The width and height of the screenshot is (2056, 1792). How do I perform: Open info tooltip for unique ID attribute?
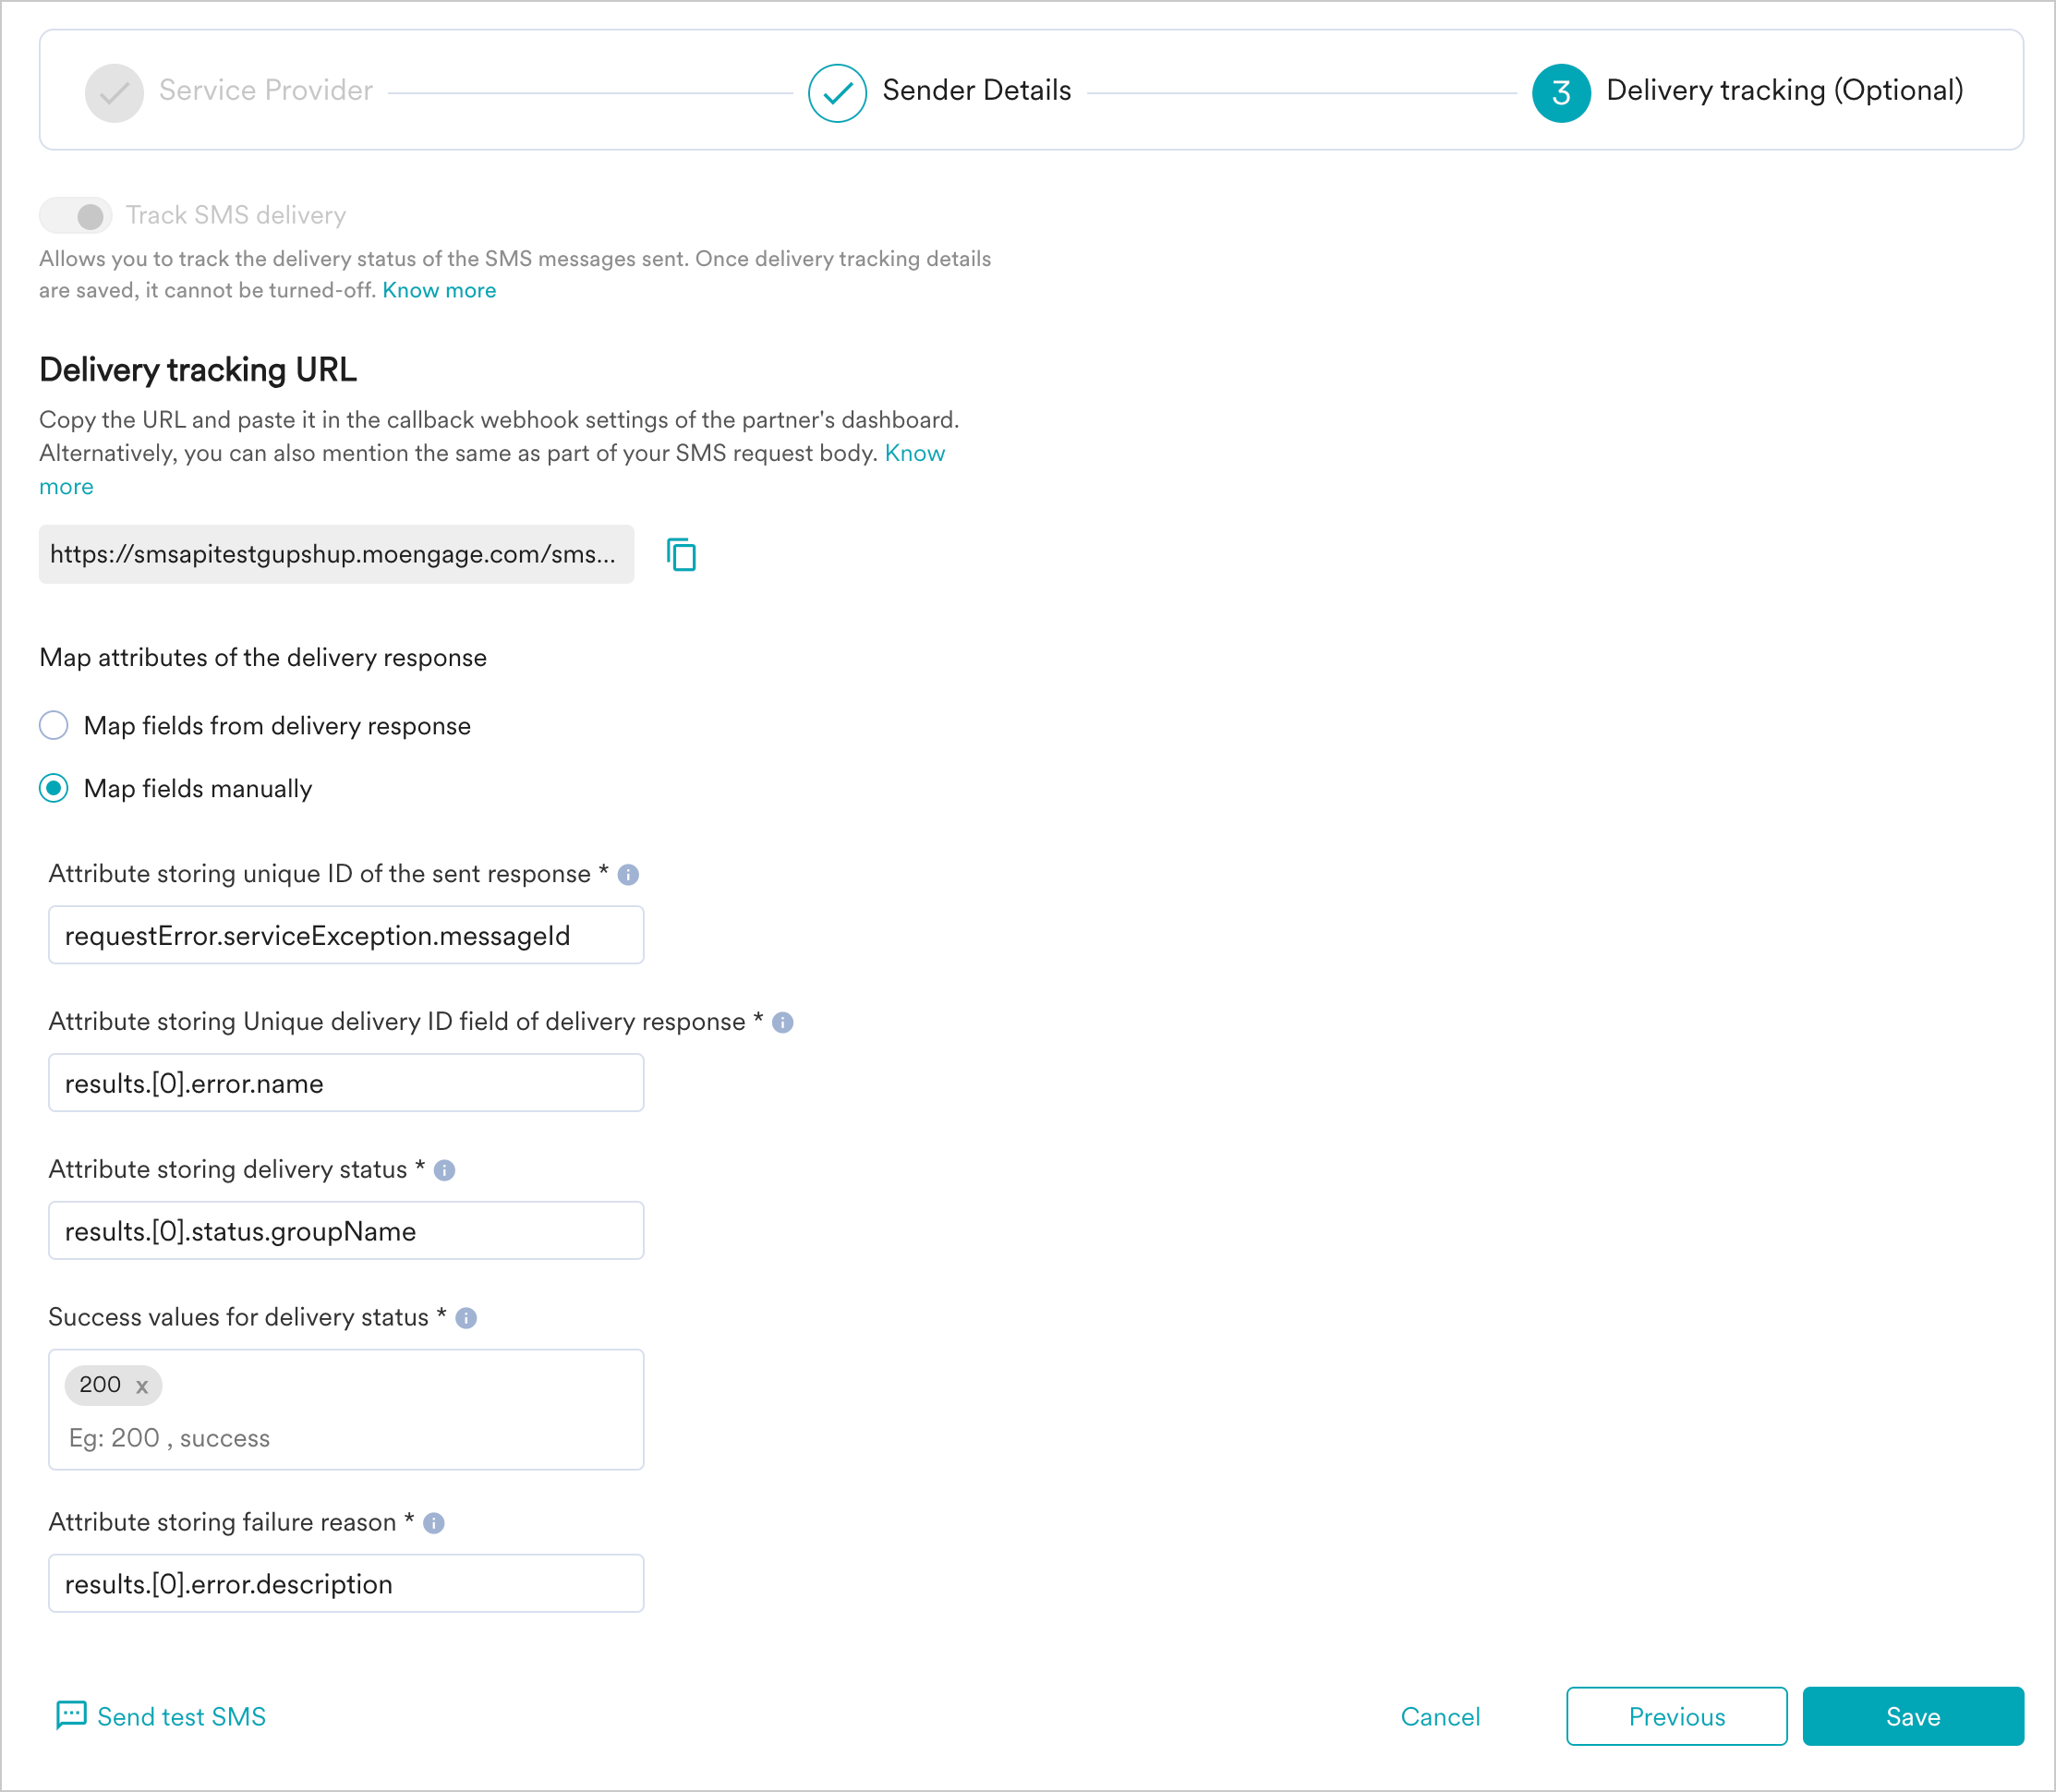(630, 874)
